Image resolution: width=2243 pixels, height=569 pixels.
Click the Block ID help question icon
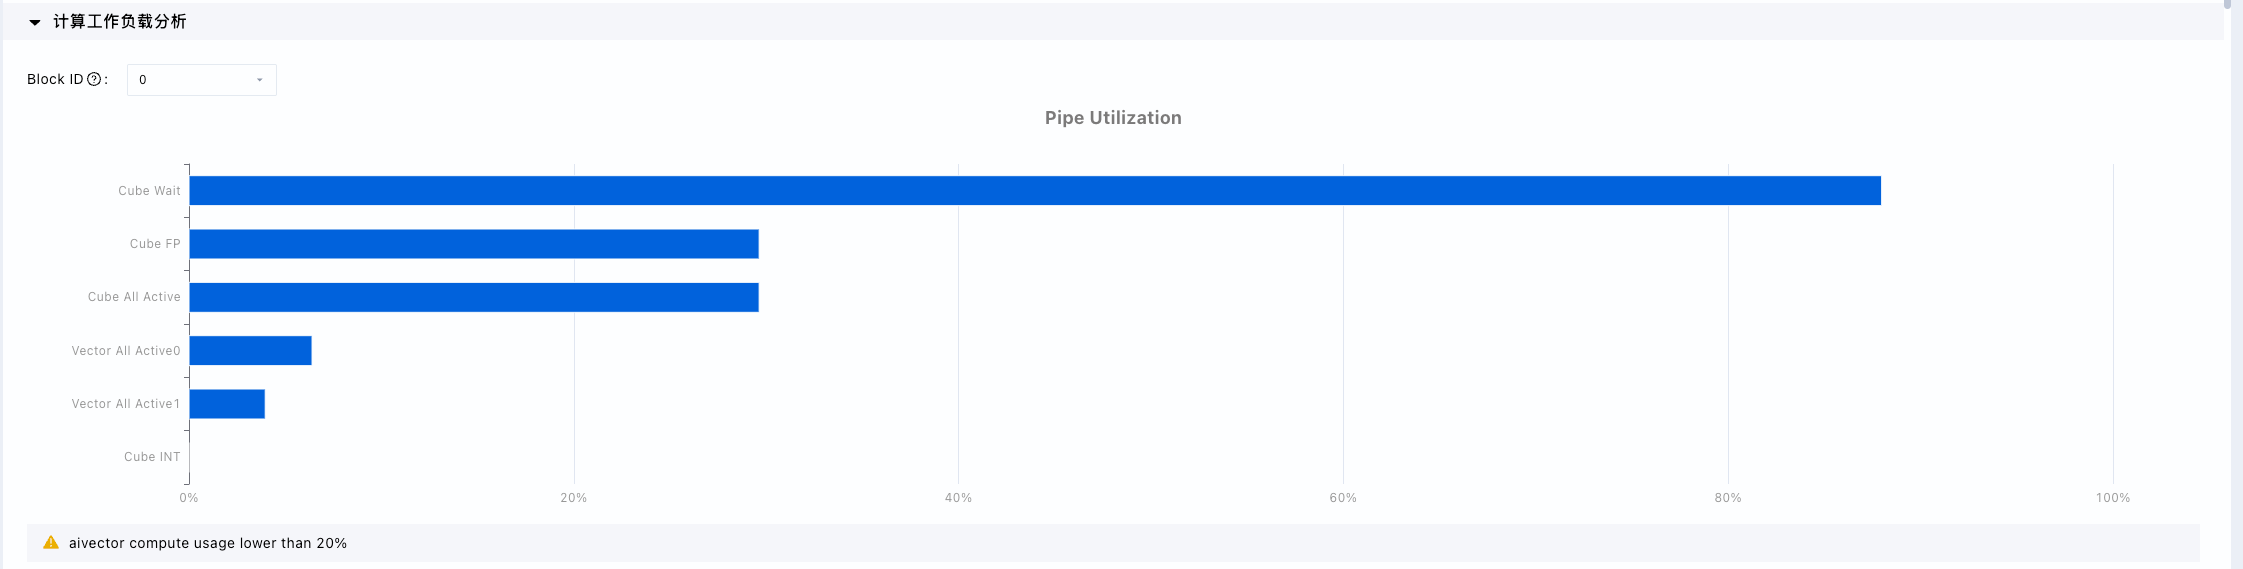94,80
